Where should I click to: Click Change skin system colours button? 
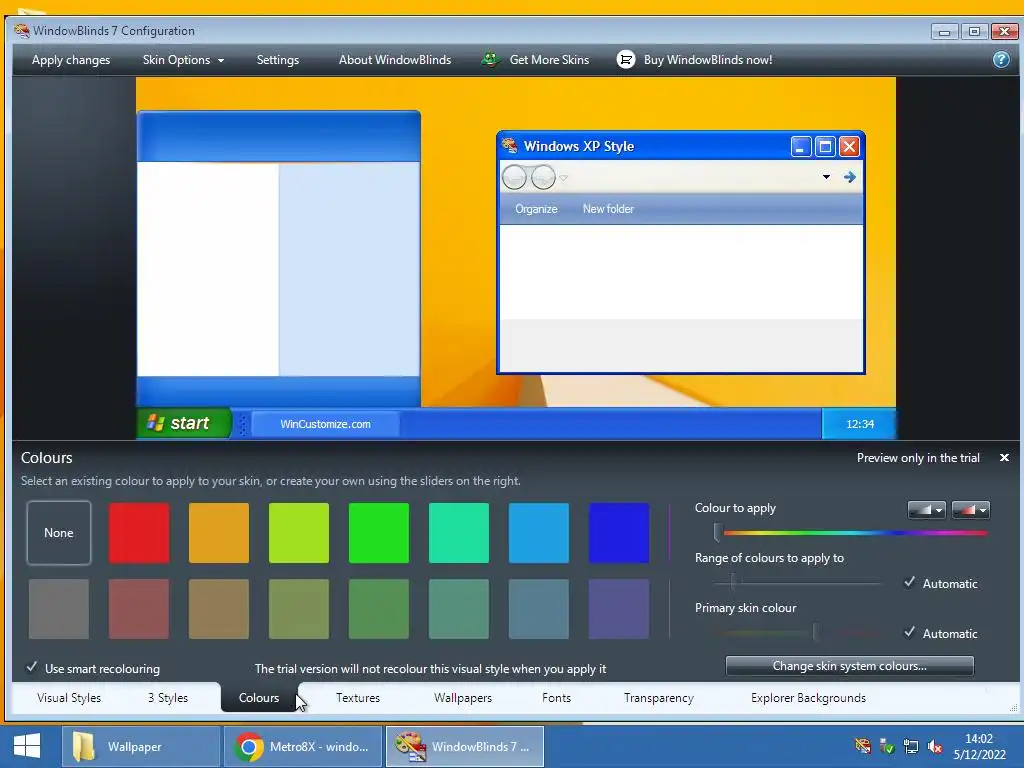click(850, 666)
